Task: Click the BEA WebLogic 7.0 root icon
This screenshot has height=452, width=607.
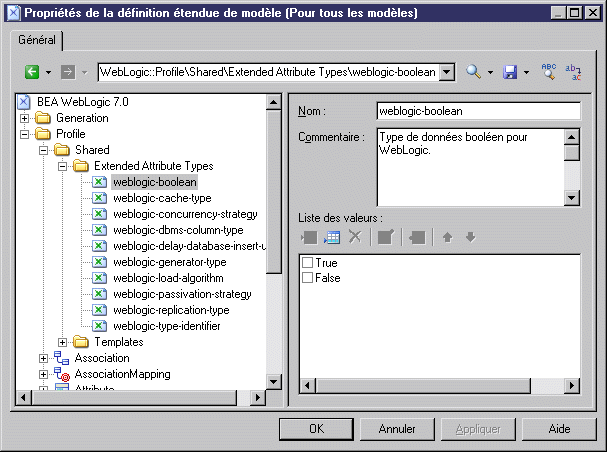Action: (24, 102)
